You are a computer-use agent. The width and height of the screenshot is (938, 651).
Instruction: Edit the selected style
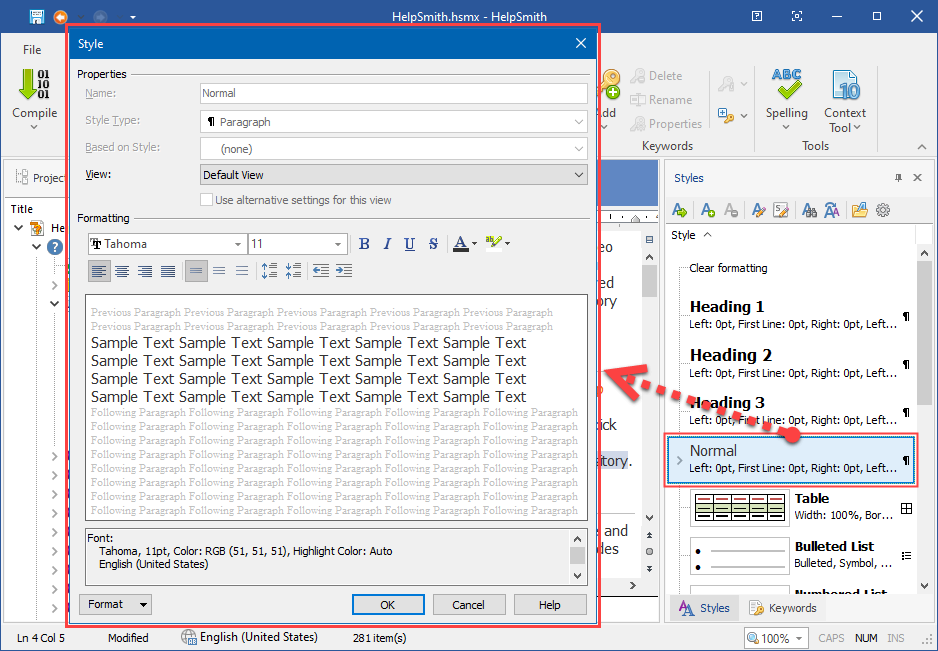click(x=759, y=210)
